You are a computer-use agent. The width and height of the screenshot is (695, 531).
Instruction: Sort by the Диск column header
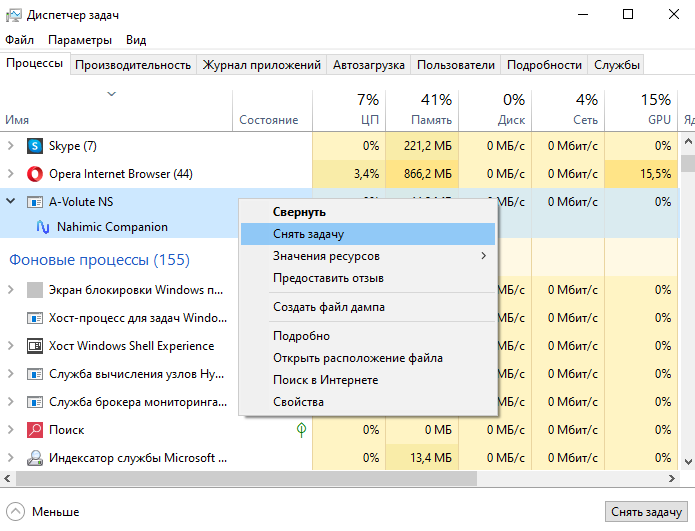495,110
